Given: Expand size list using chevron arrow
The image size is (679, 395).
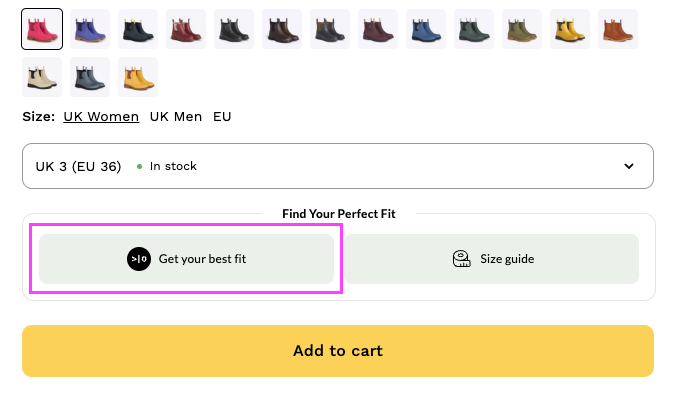Looking at the screenshot, I should (x=629, y=166).
